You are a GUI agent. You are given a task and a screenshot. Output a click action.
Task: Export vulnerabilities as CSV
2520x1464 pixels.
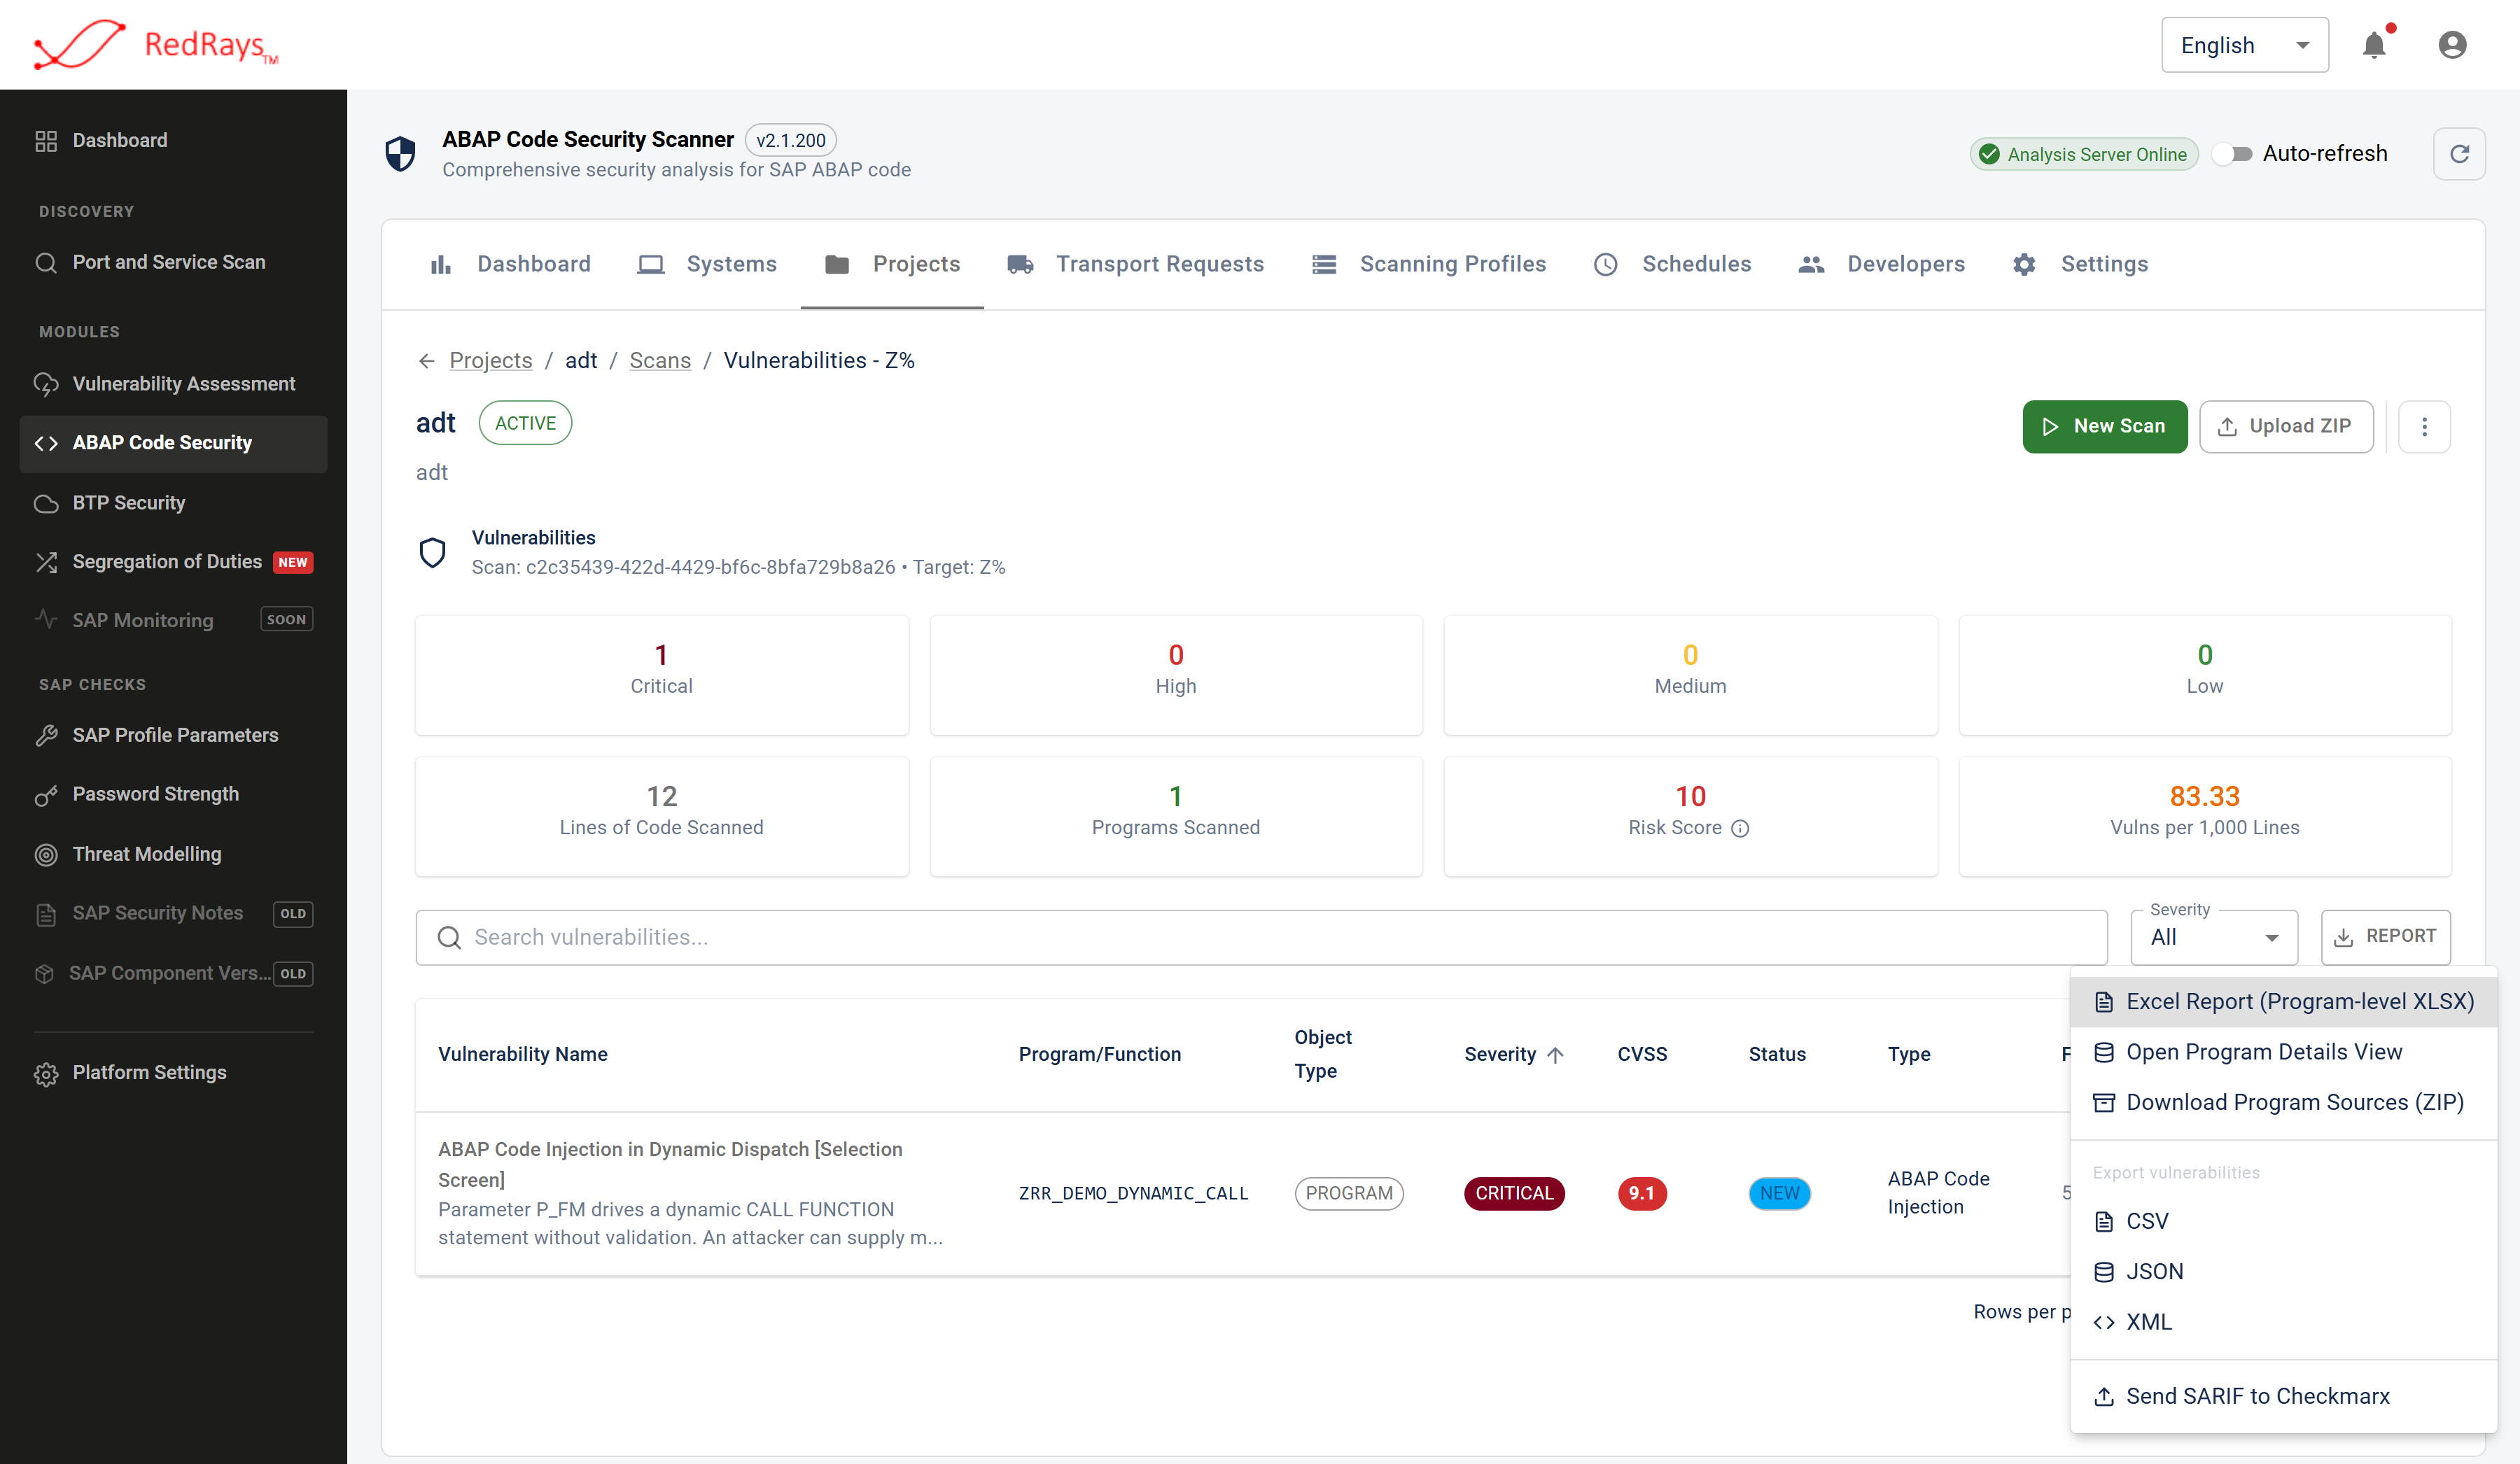pos(2284,1221)
